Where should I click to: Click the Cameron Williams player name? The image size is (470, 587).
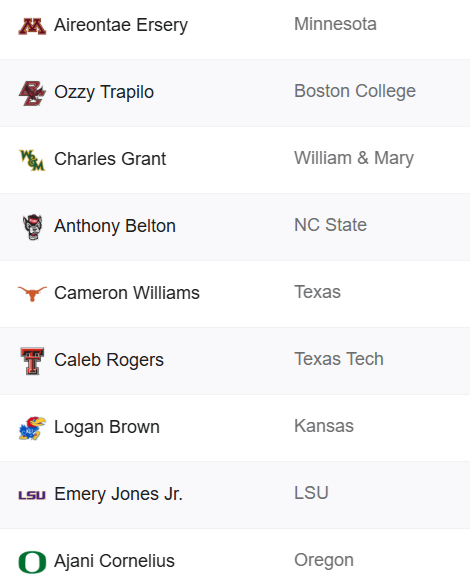click(127, 293)
